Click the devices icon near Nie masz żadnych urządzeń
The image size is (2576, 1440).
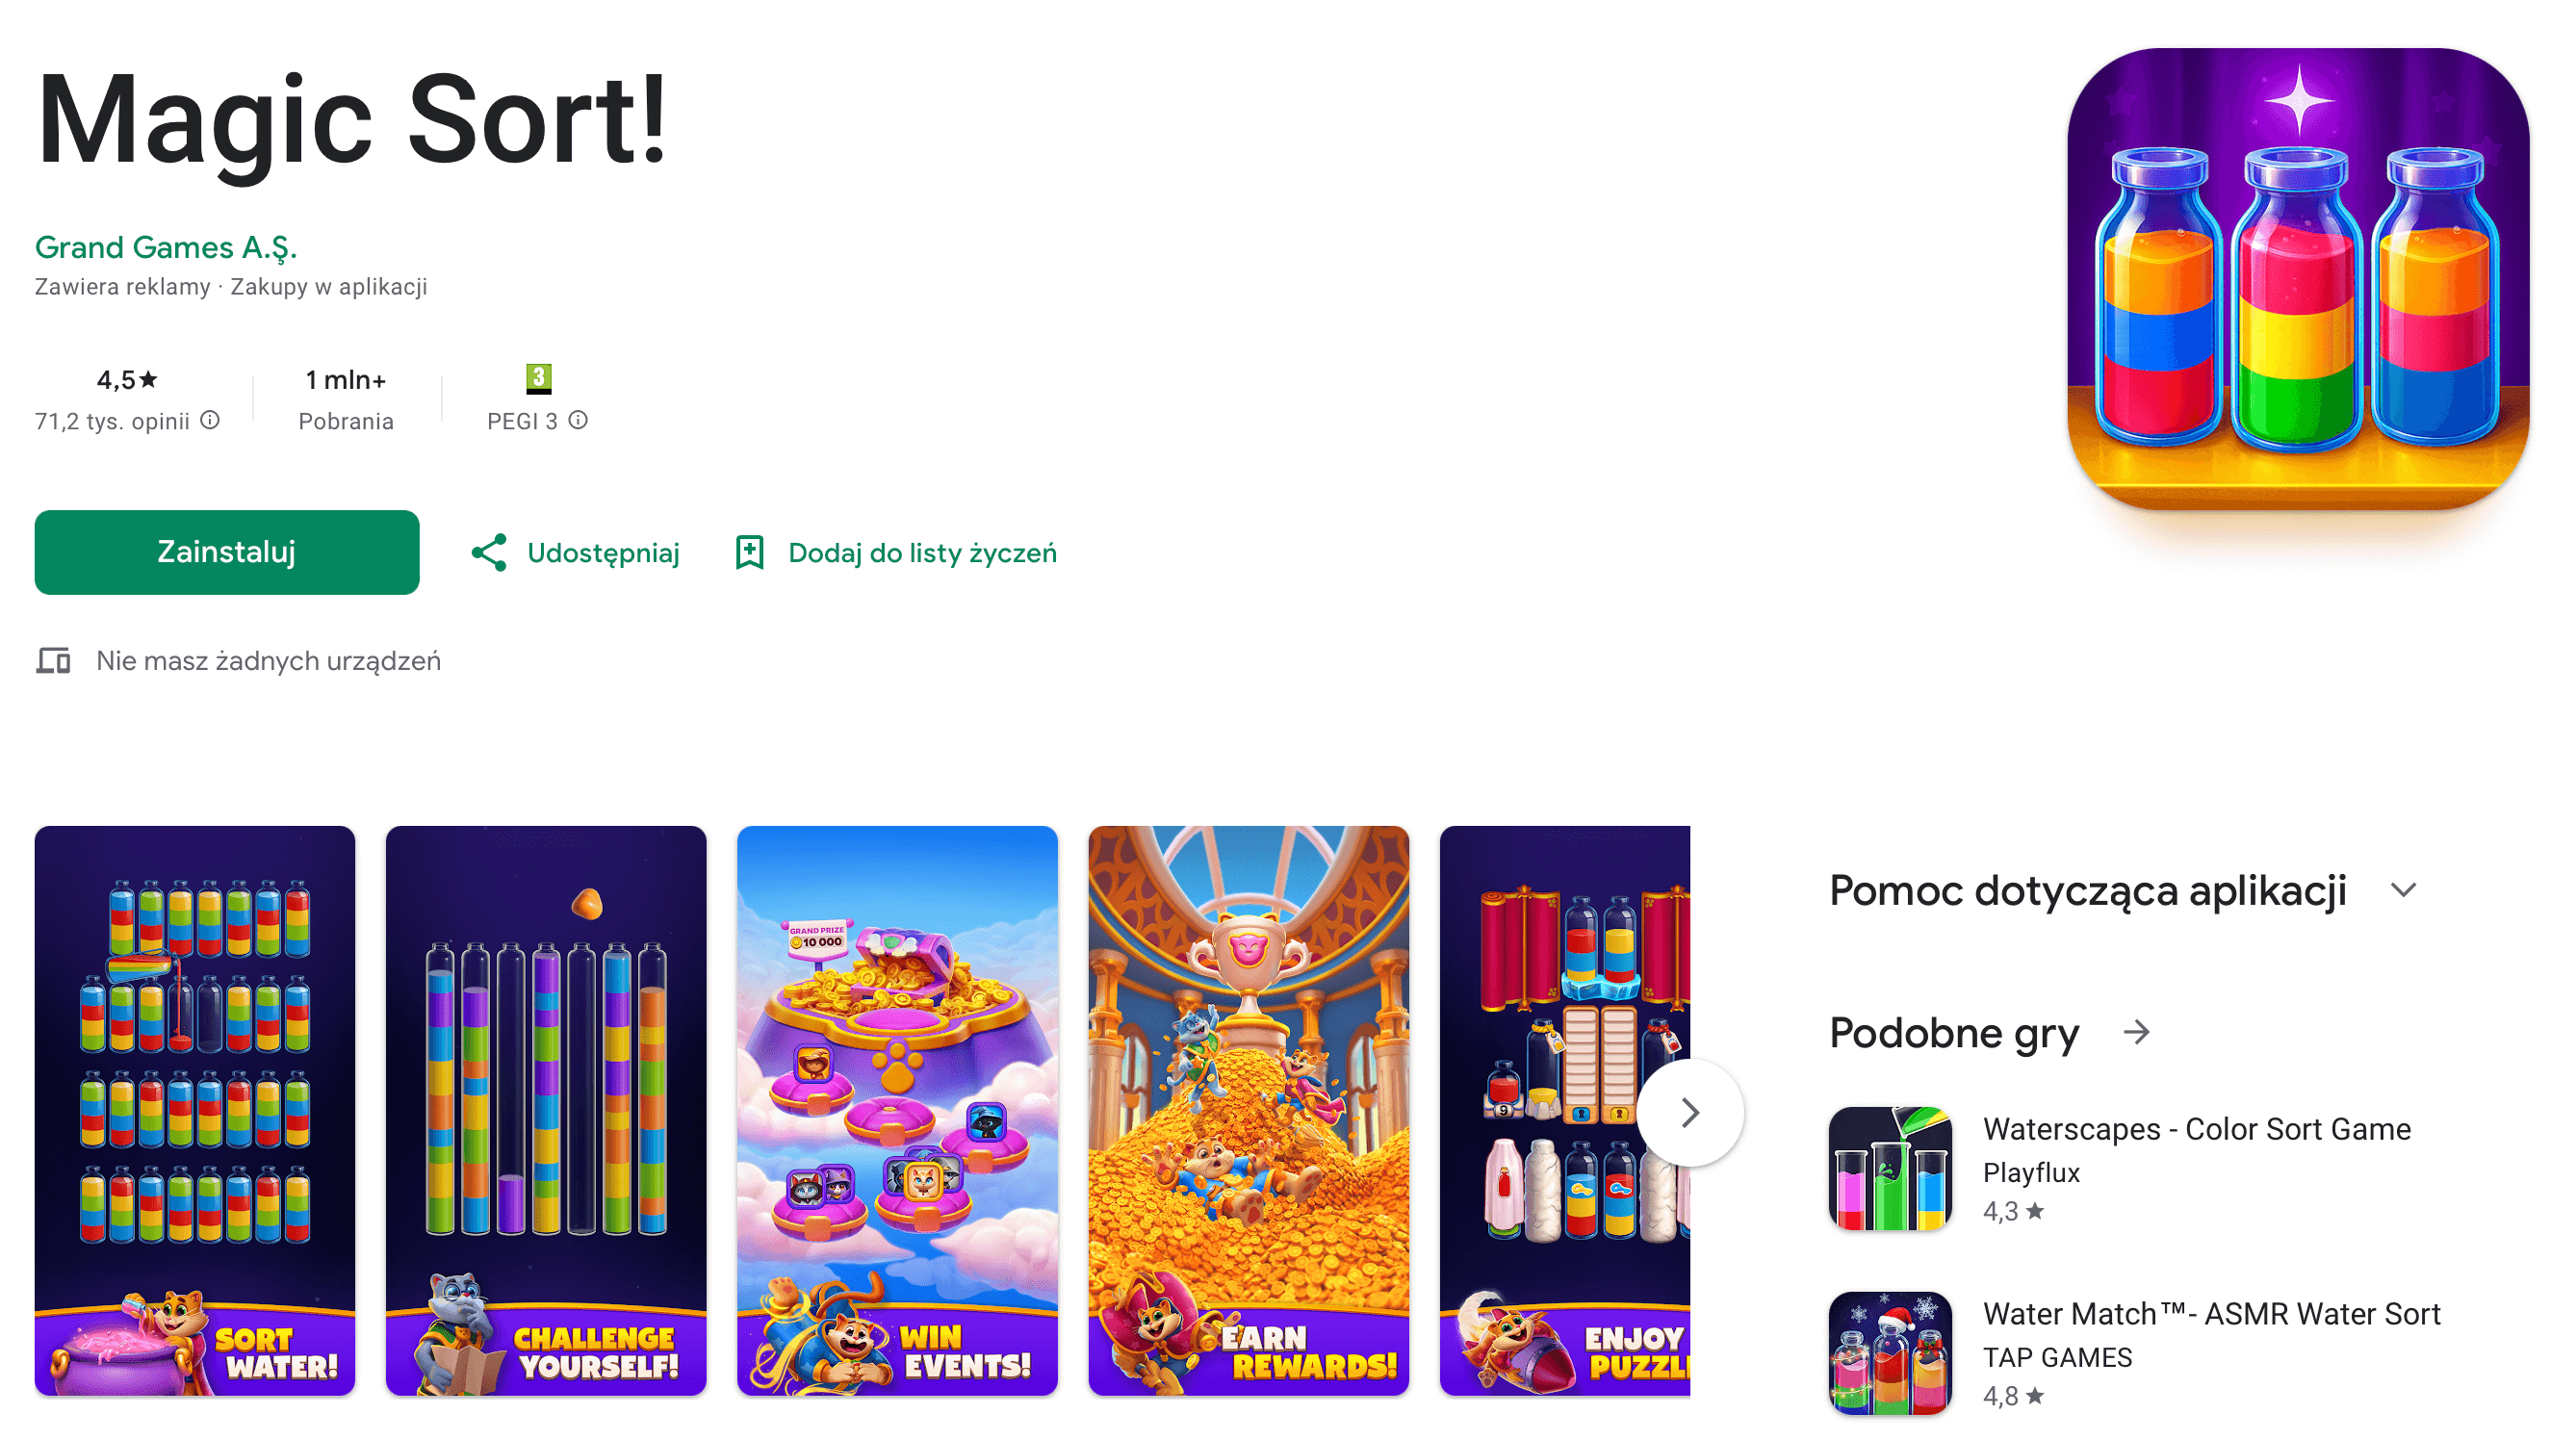53,661
